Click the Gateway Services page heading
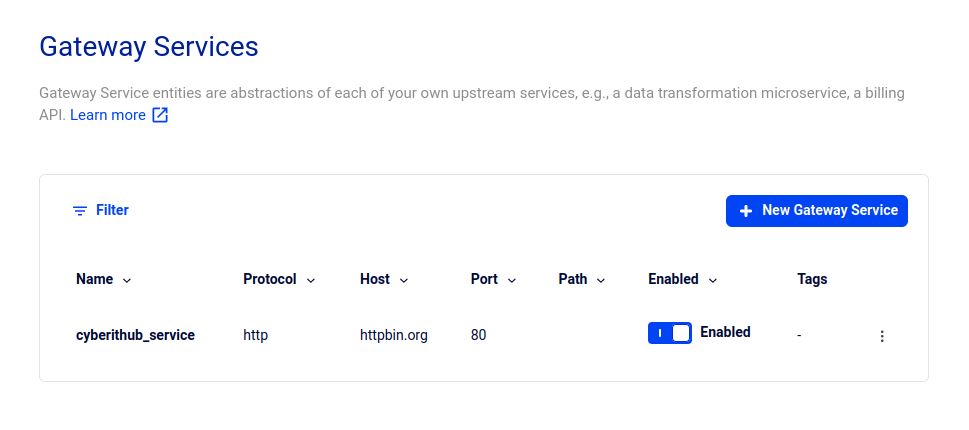The width and height of the screenshot is (969, 430). pos(148,46)
